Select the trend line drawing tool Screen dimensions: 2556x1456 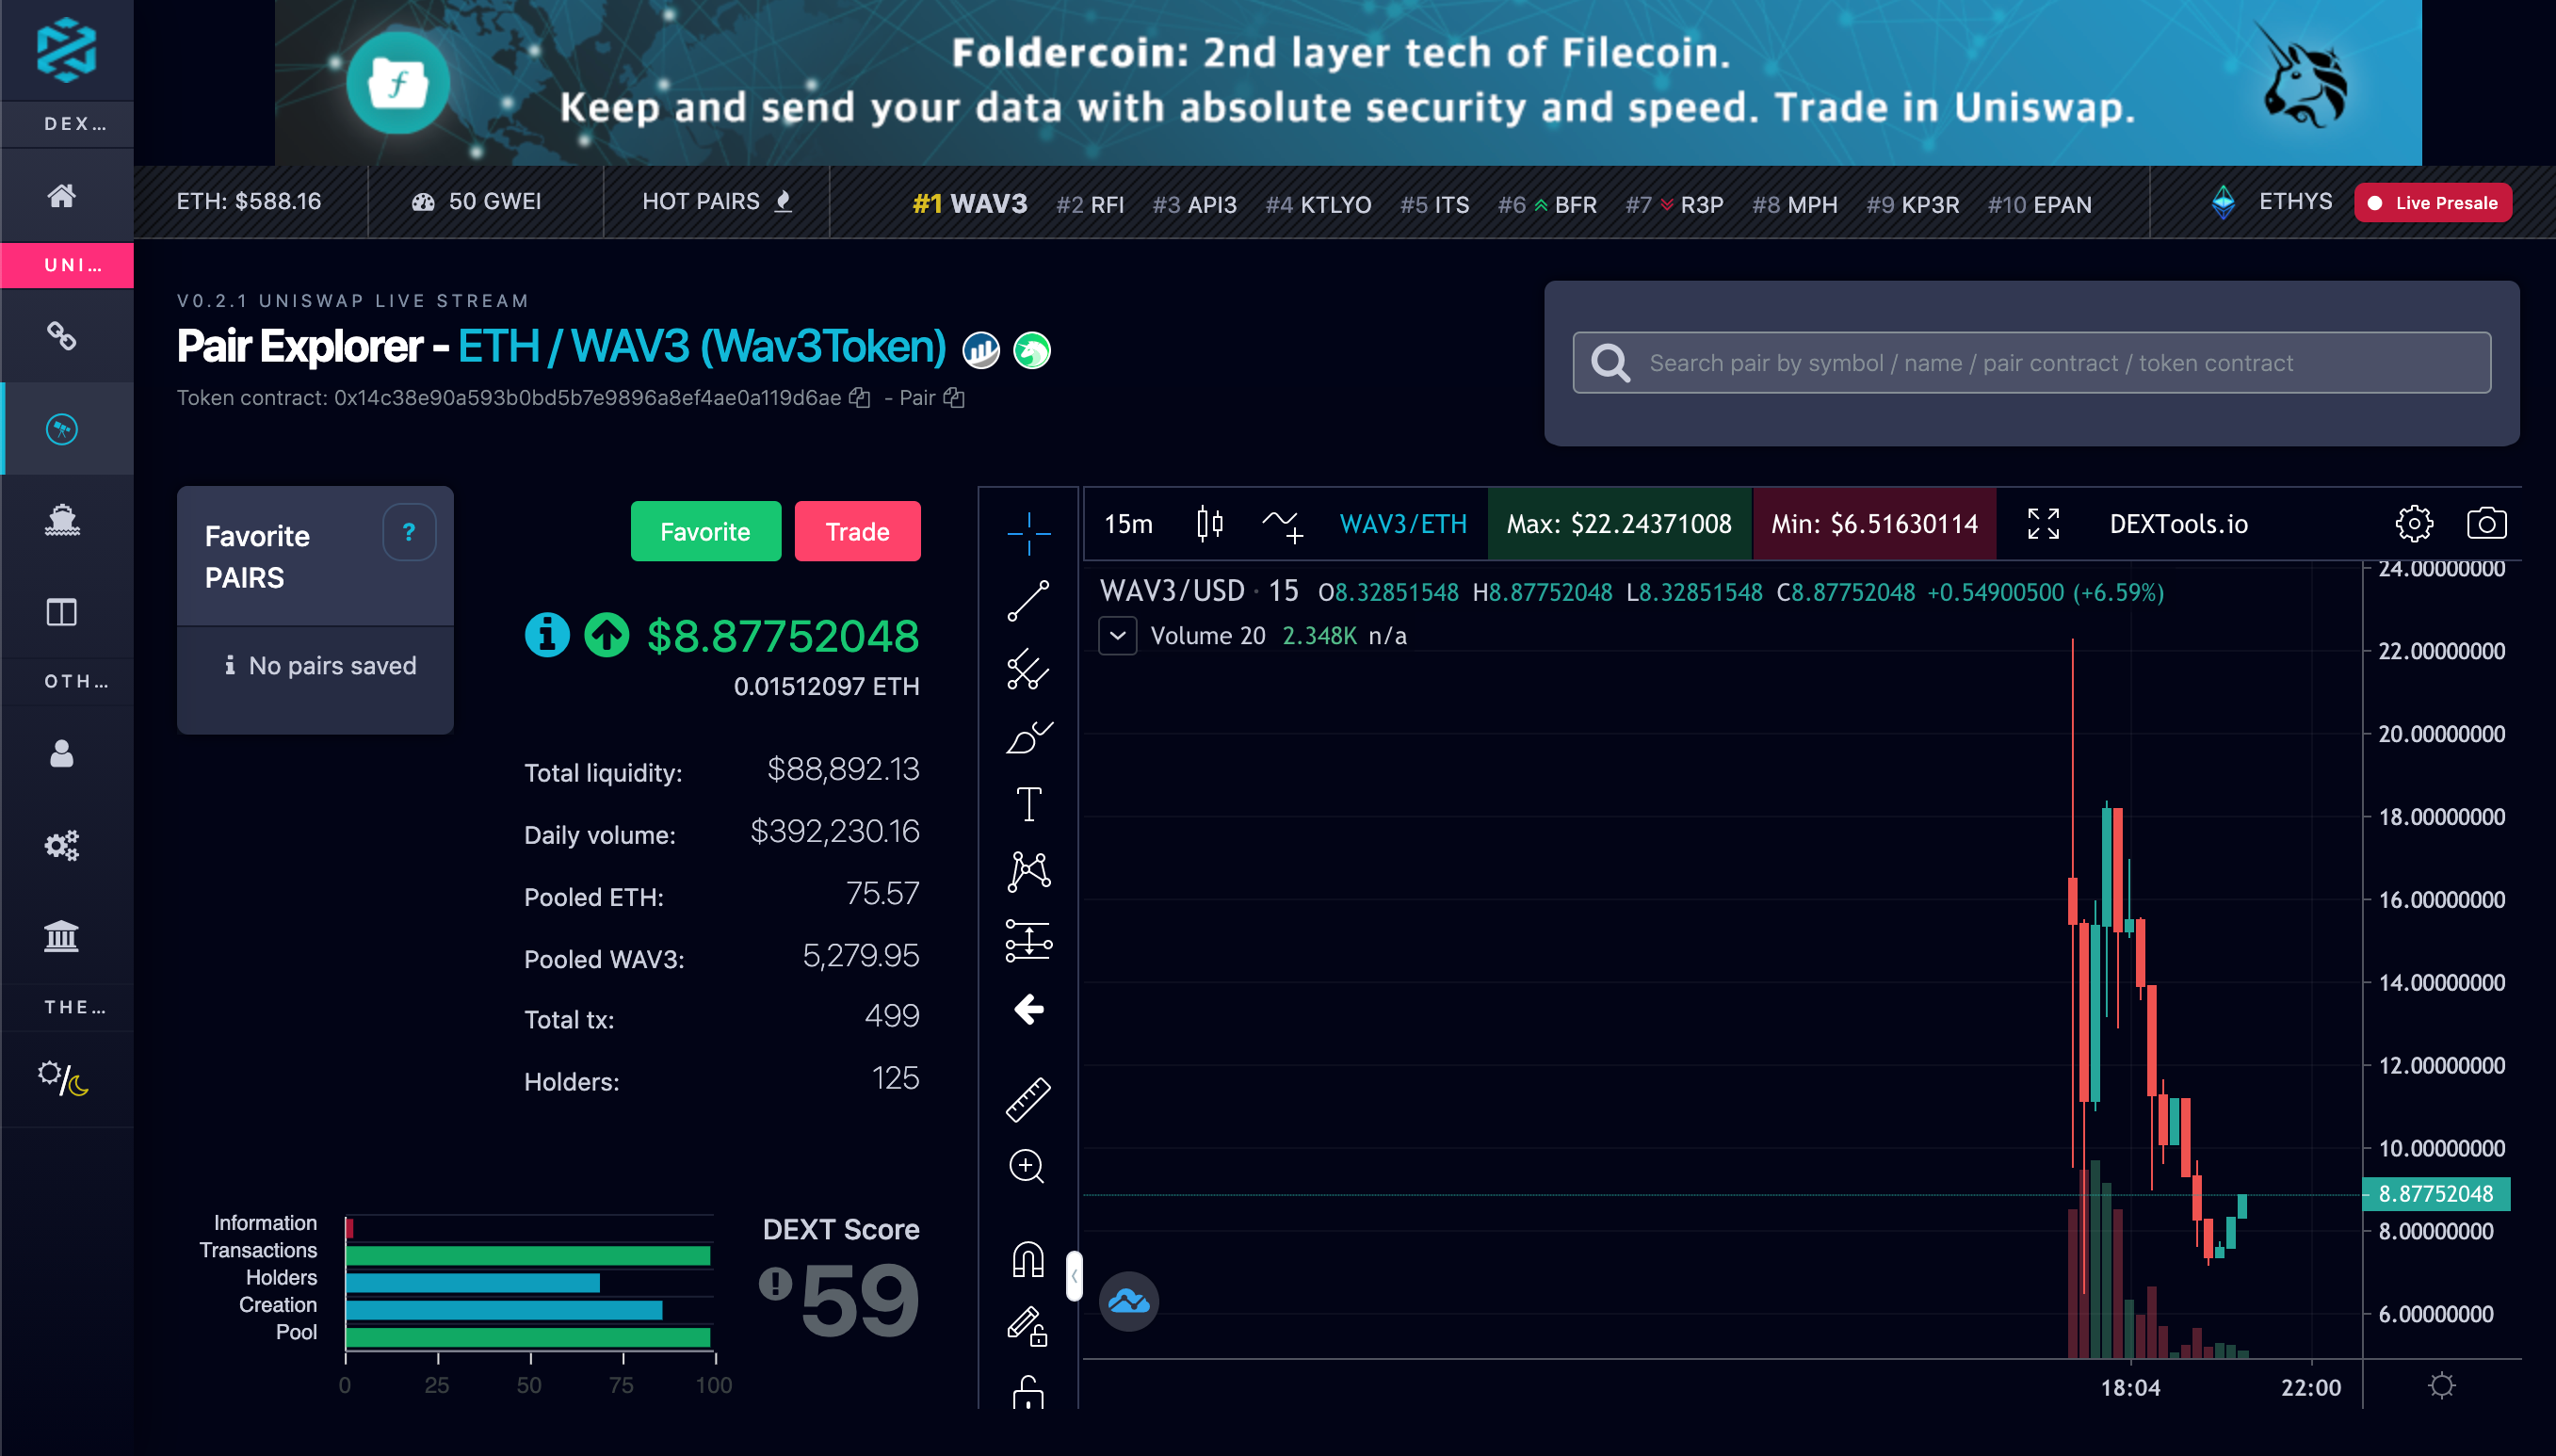click(1028, 600)
